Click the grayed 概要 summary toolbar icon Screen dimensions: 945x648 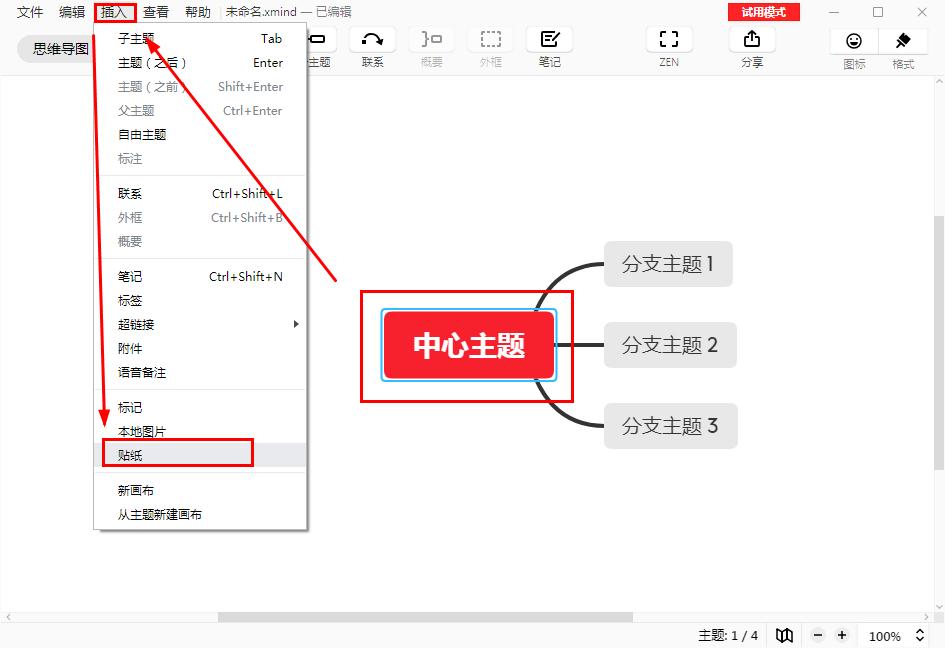(x=431, y=42)
